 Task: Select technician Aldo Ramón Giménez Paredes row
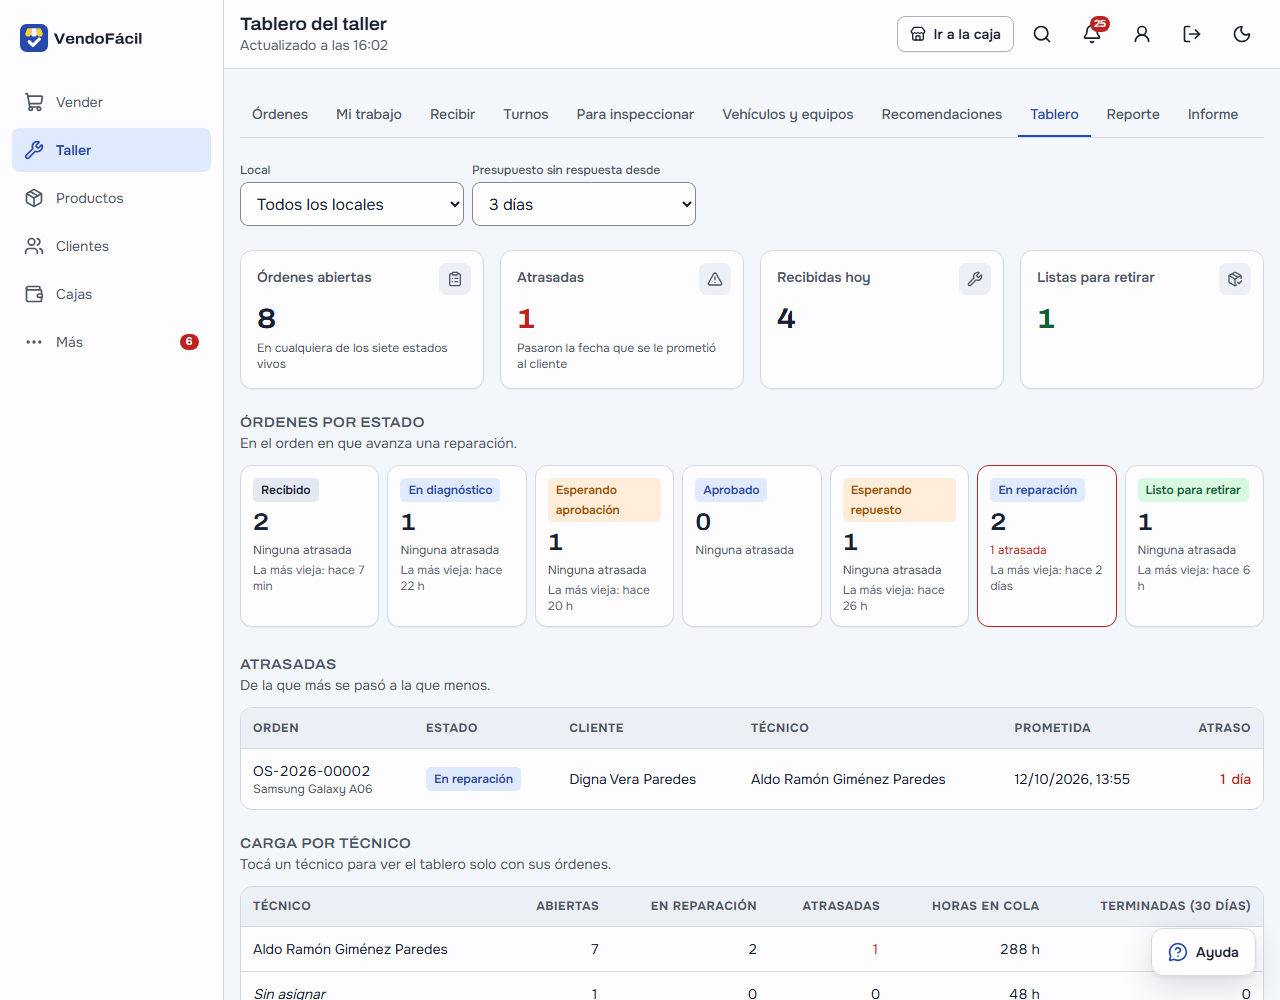[x=752, y=949]
